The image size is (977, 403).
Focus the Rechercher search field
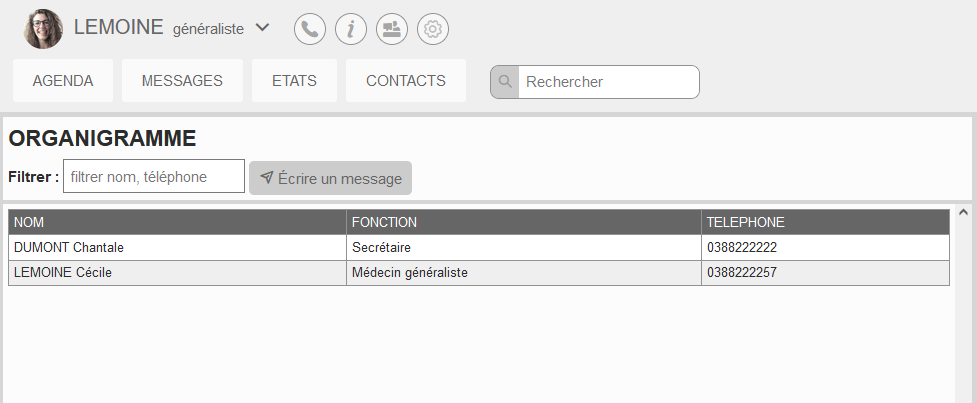click(x=609, y=82)
